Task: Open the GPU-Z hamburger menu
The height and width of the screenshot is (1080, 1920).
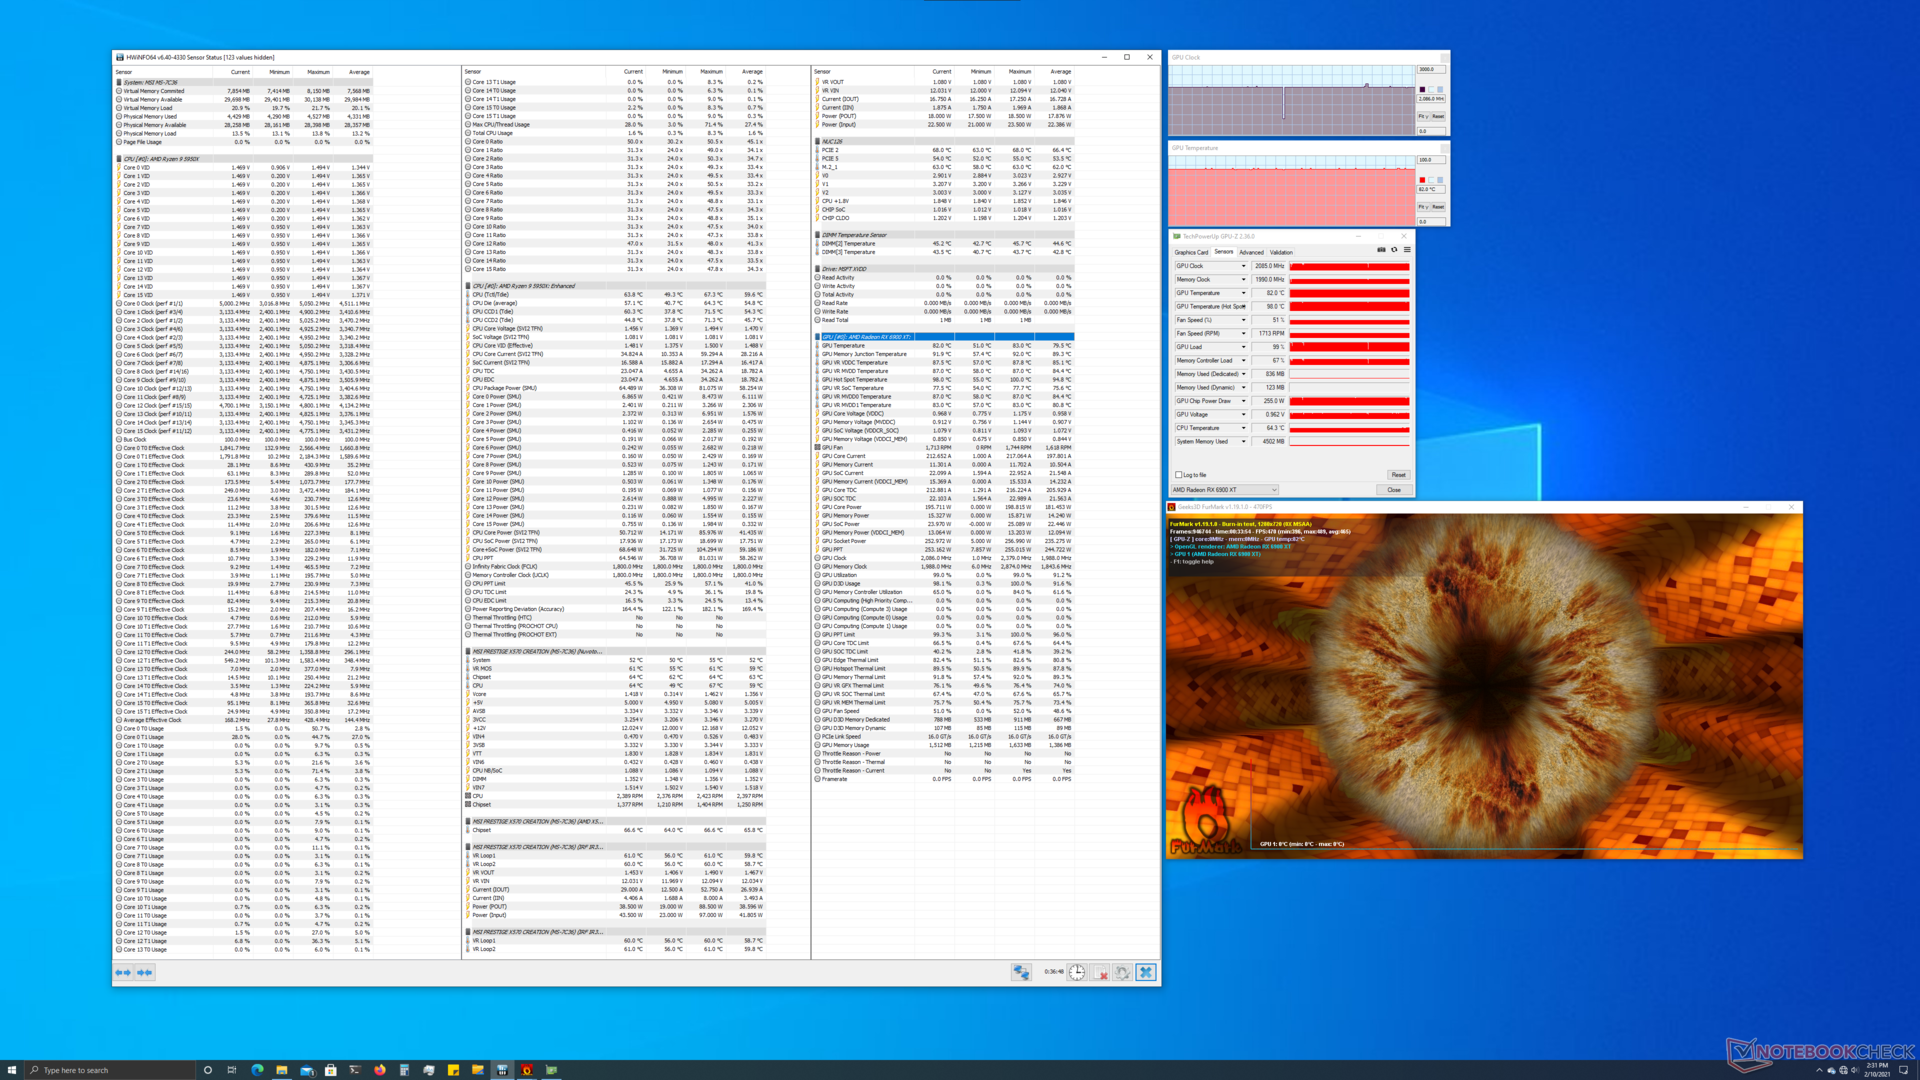Action: tap(1407, 250)
